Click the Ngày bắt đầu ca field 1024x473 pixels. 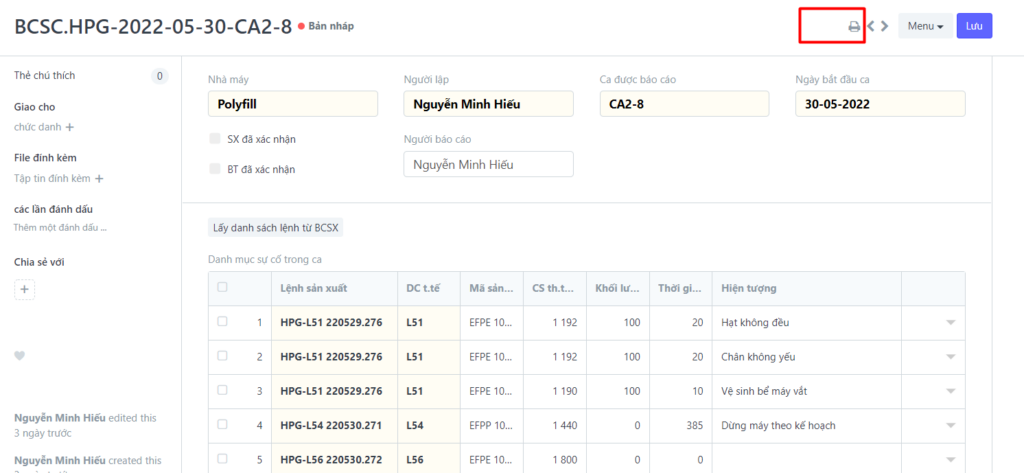tap(880, 105)
